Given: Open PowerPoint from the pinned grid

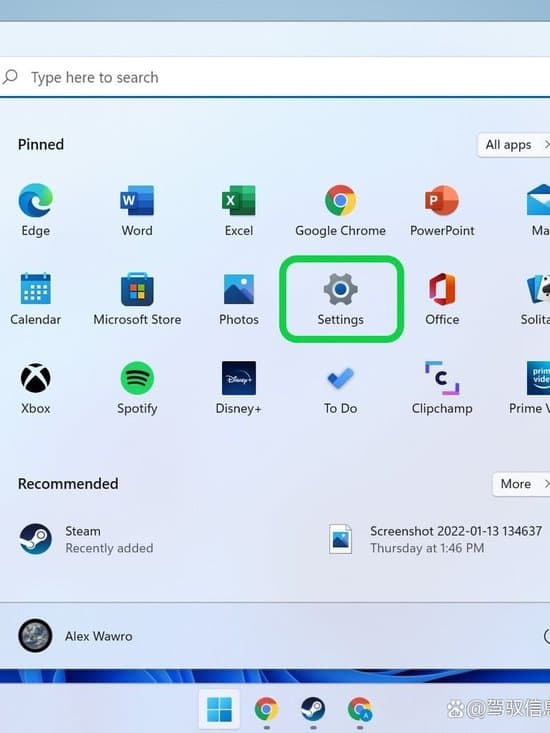Looking at the screenshot, I should [442, 210].
